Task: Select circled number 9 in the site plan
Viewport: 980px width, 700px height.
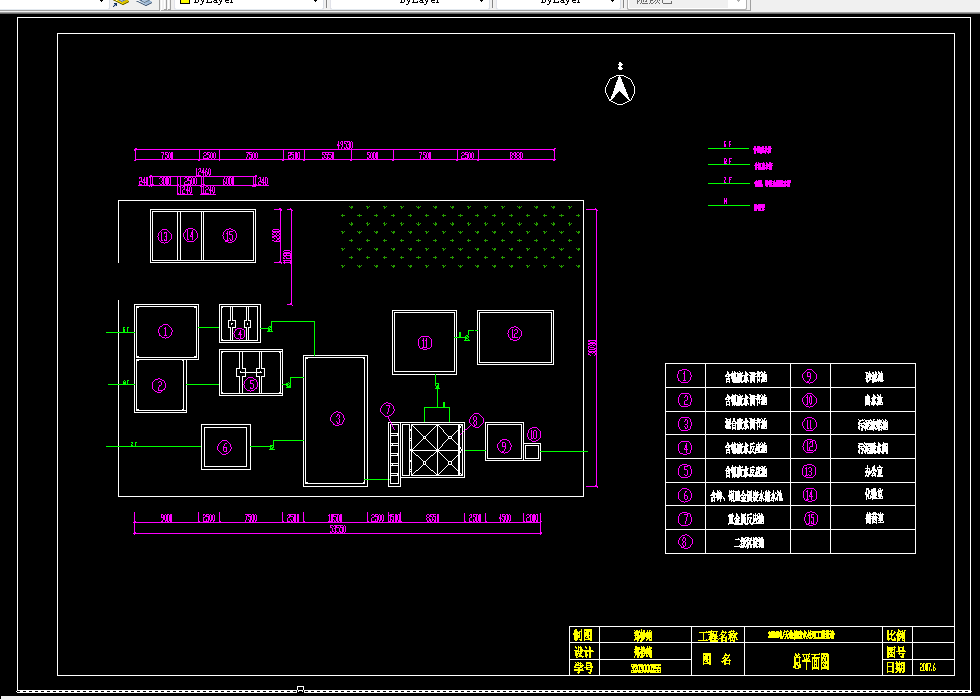Action: (x=504, y=446)
